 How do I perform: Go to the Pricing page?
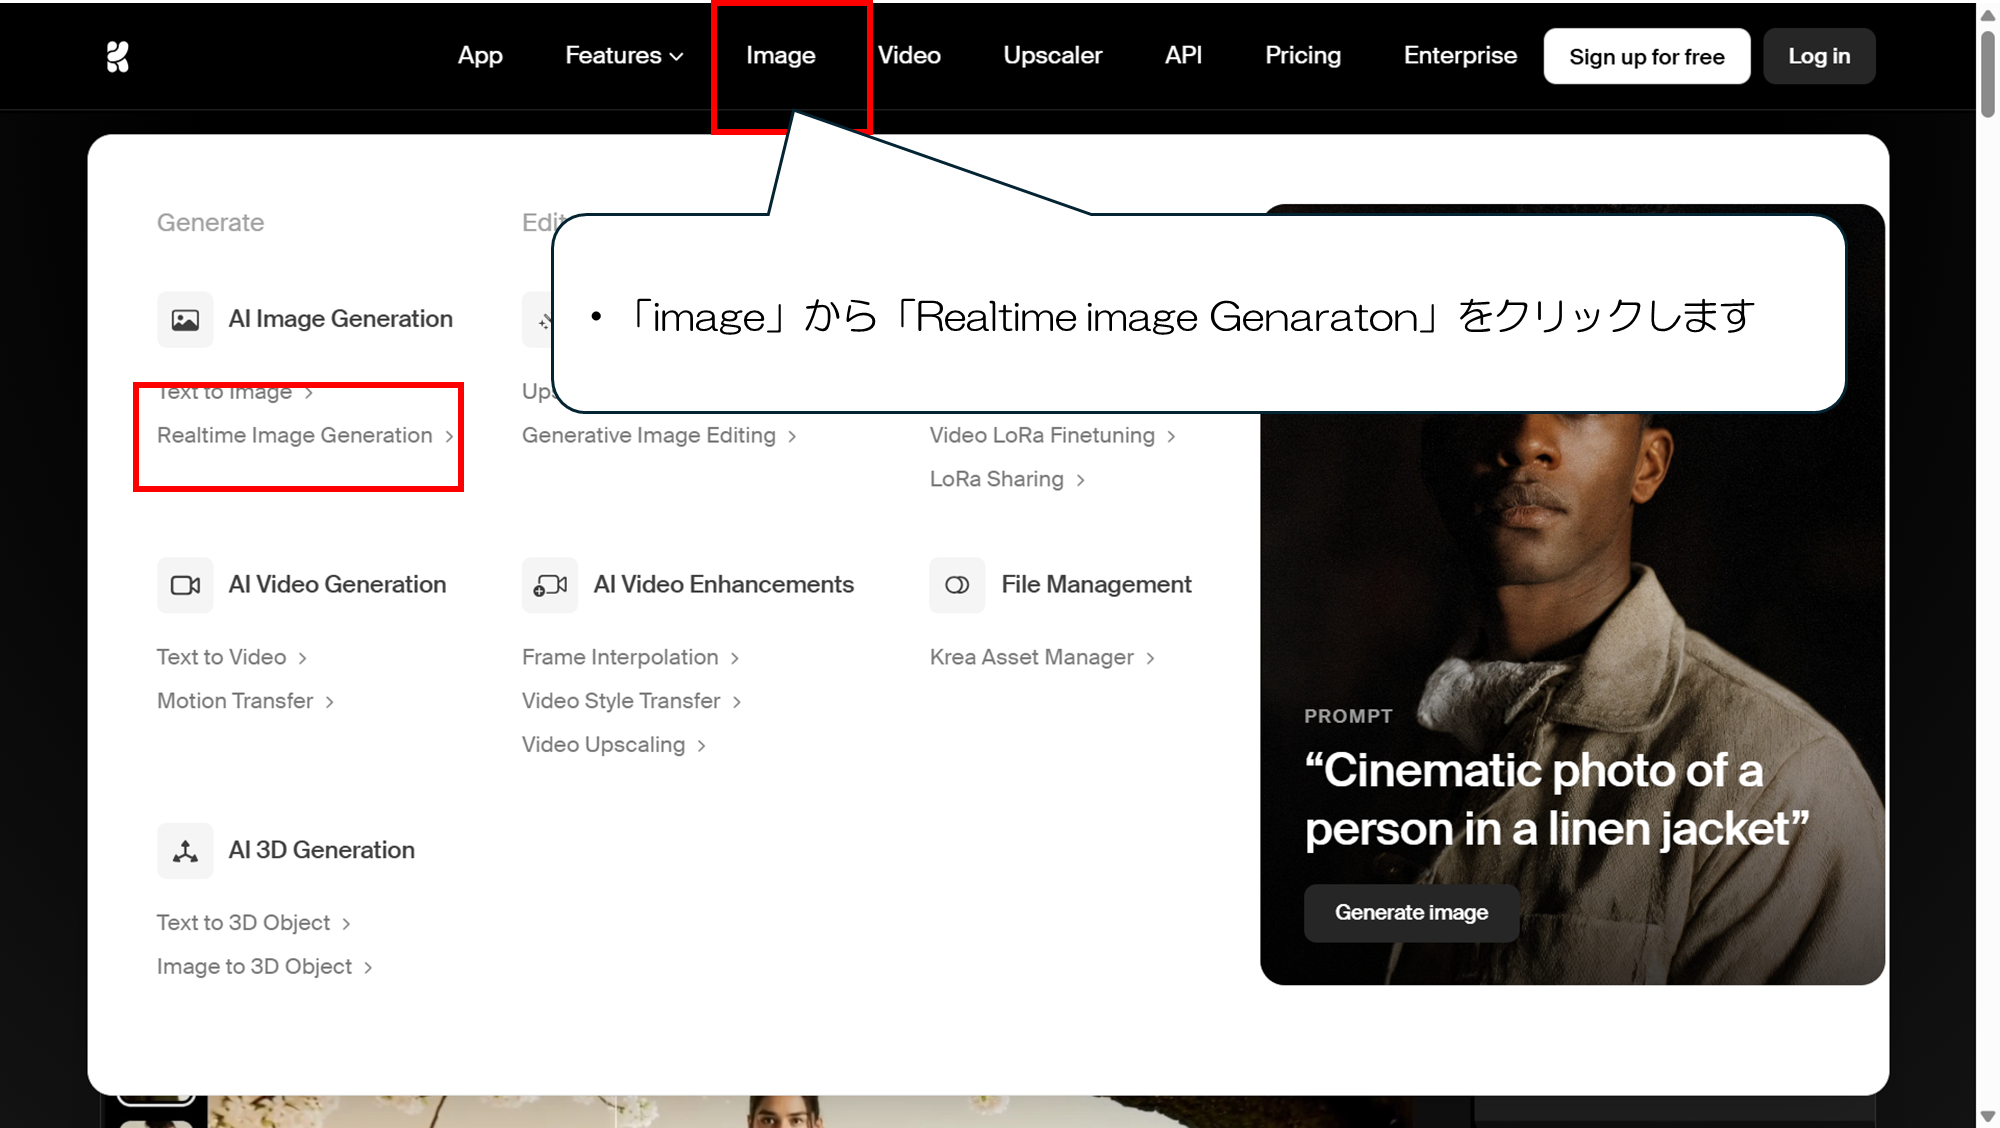pos(1302,56)
